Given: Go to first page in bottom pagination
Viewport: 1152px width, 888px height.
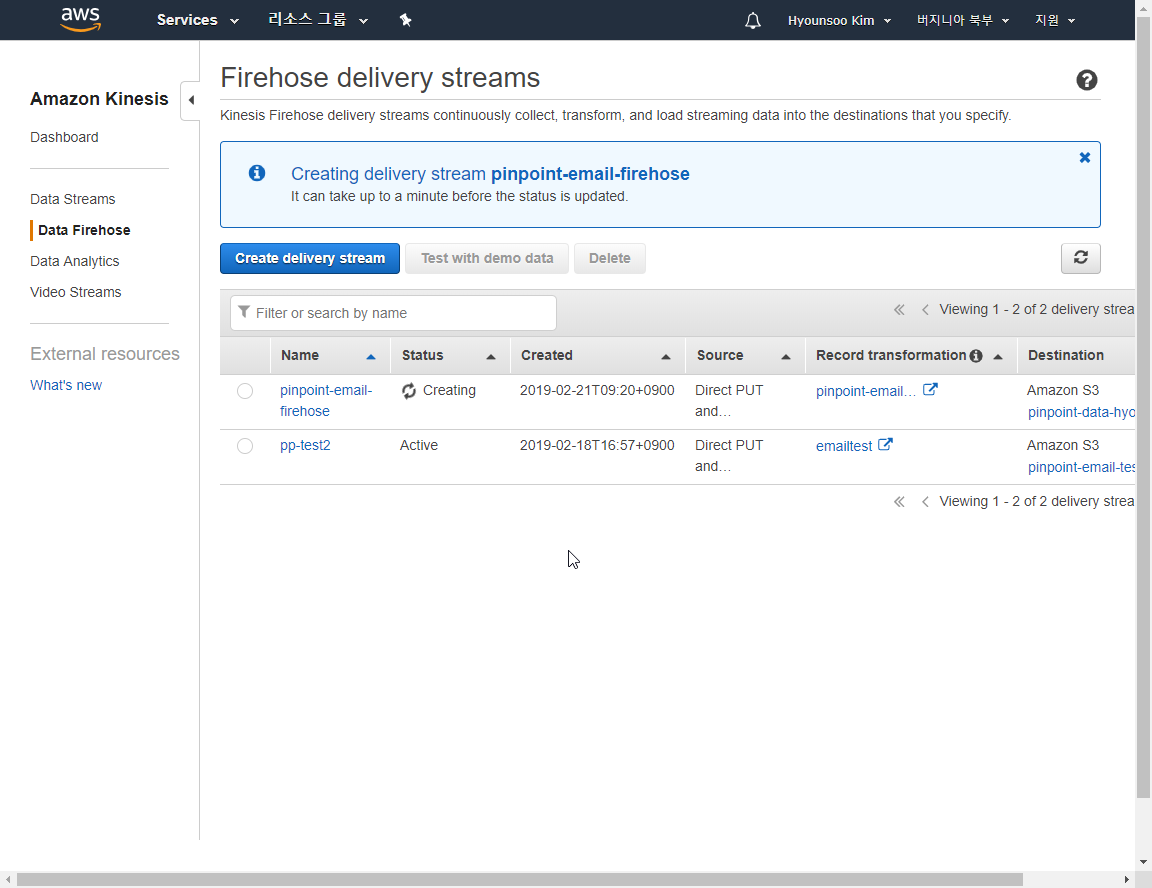Looking at the screenshot, I should (x=899, y=502).
